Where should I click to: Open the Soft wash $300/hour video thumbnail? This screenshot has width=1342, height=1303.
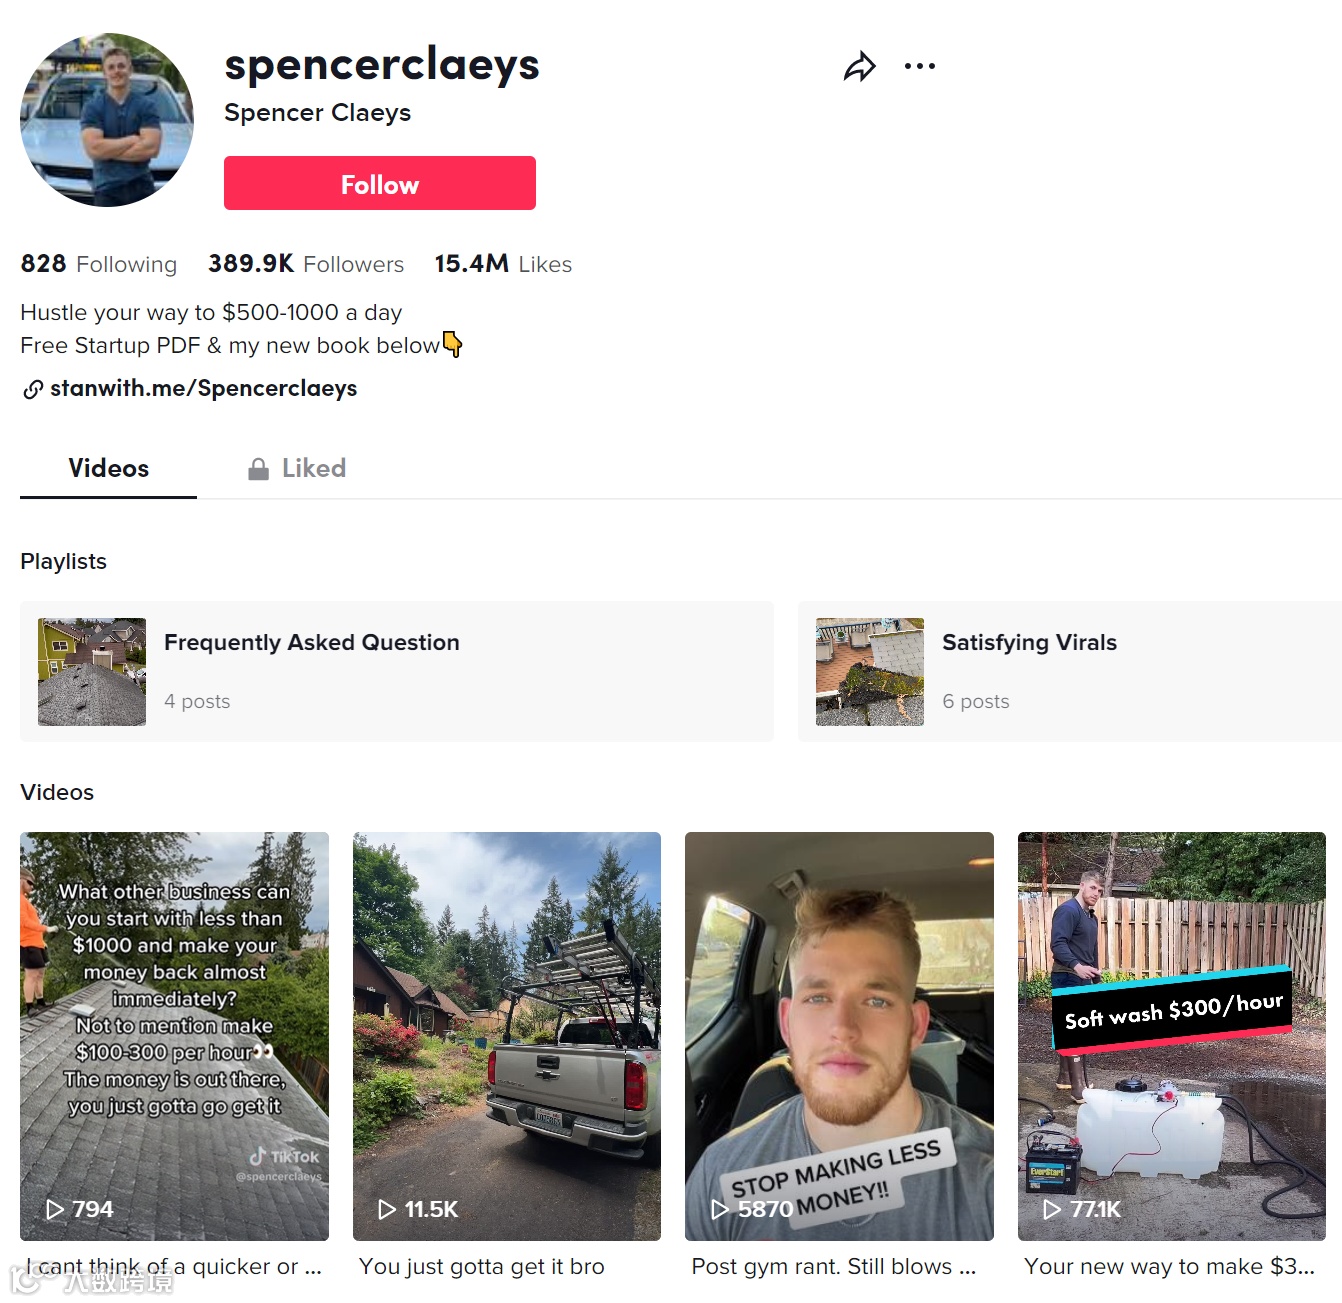1172,1036
